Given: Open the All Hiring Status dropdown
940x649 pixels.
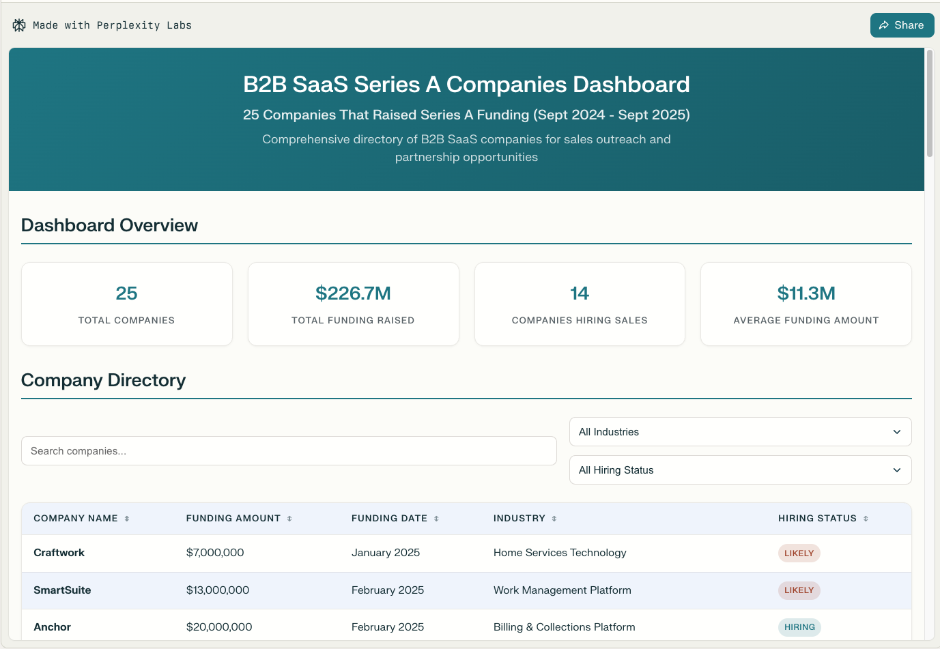Looking at the screenshot, I should (740, 470).
